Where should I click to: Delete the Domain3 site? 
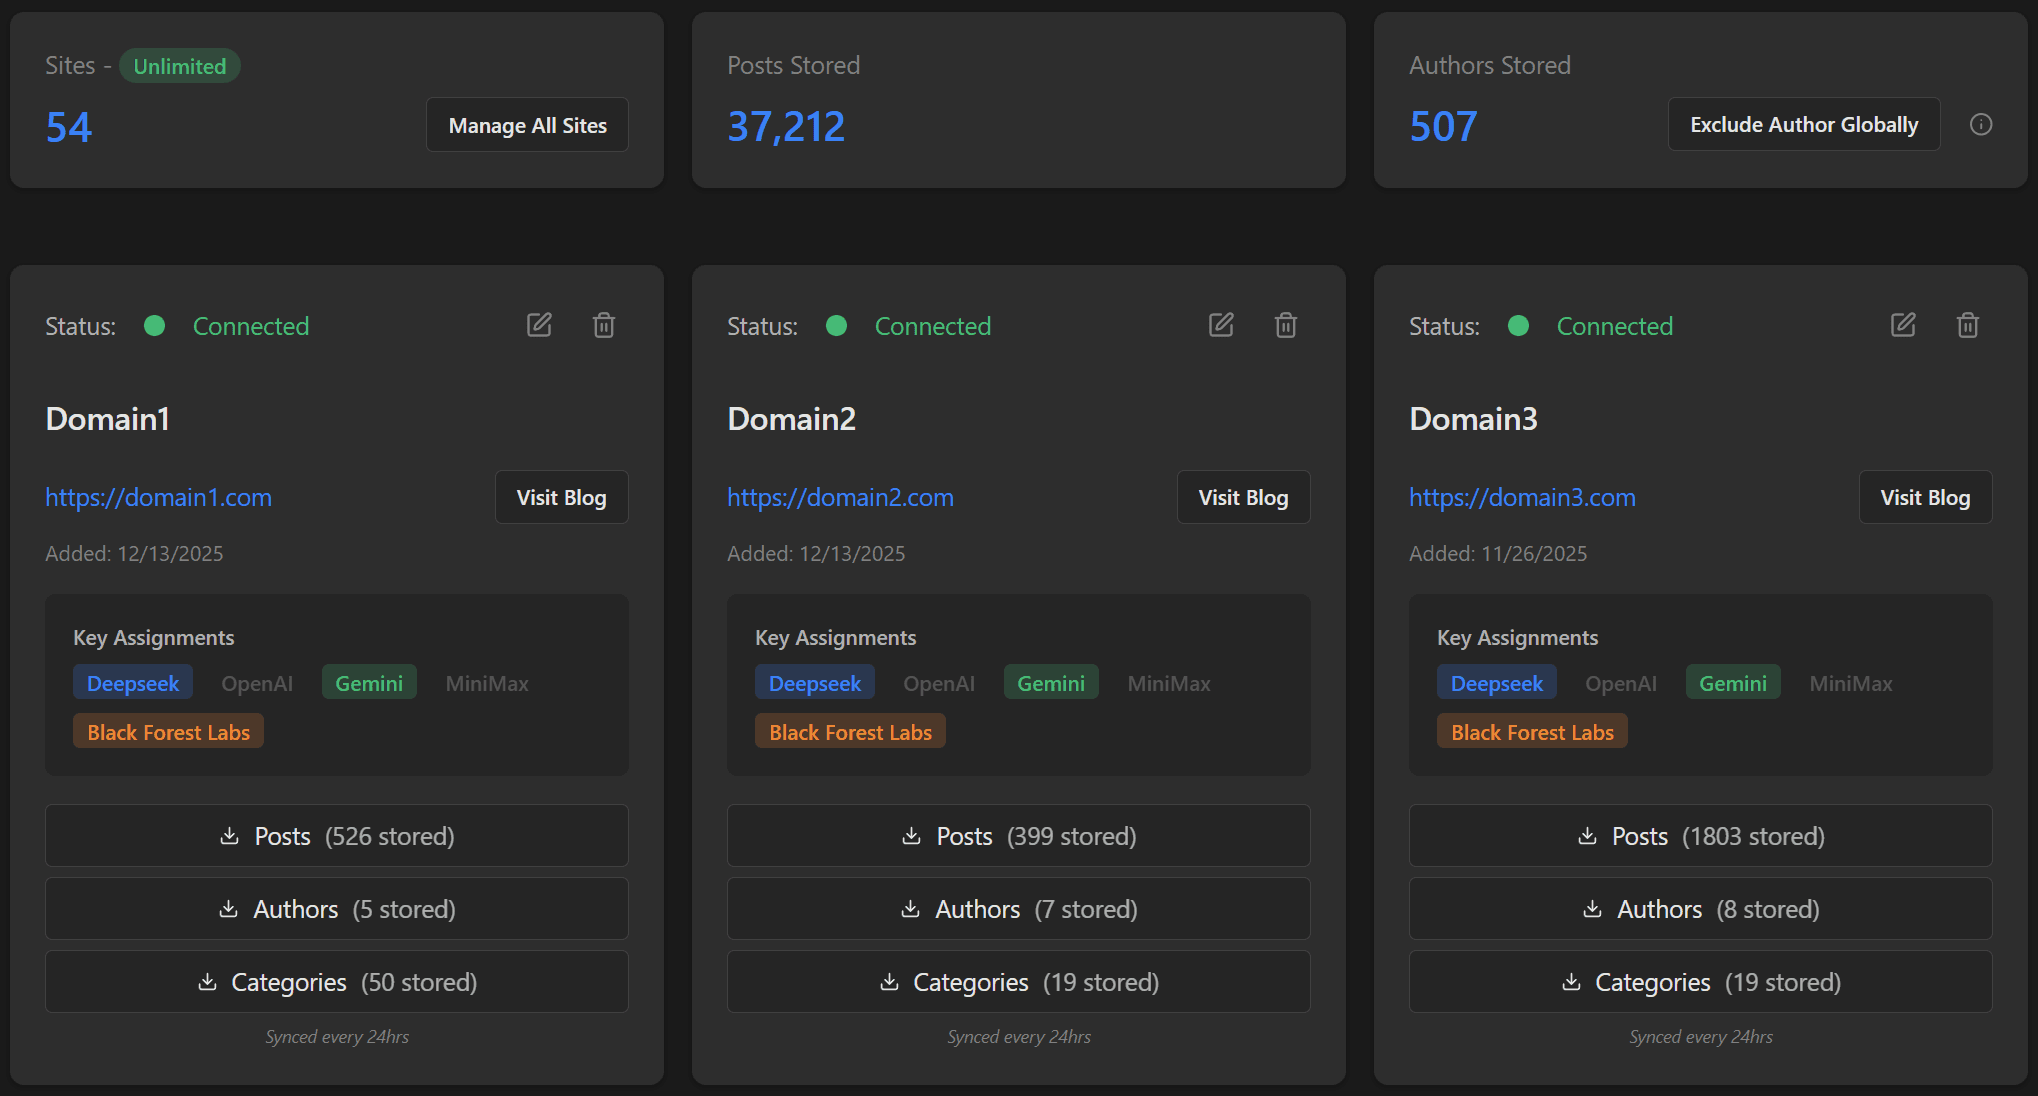(1967, 325)
